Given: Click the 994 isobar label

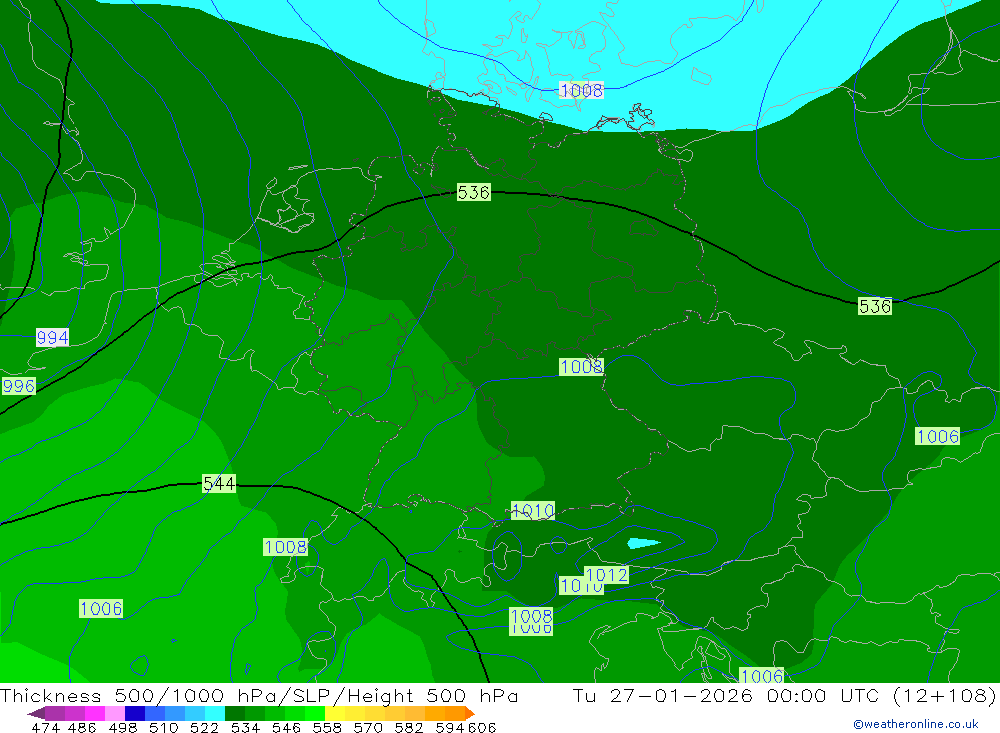Looking at the screenshot, I should [52, 337].
